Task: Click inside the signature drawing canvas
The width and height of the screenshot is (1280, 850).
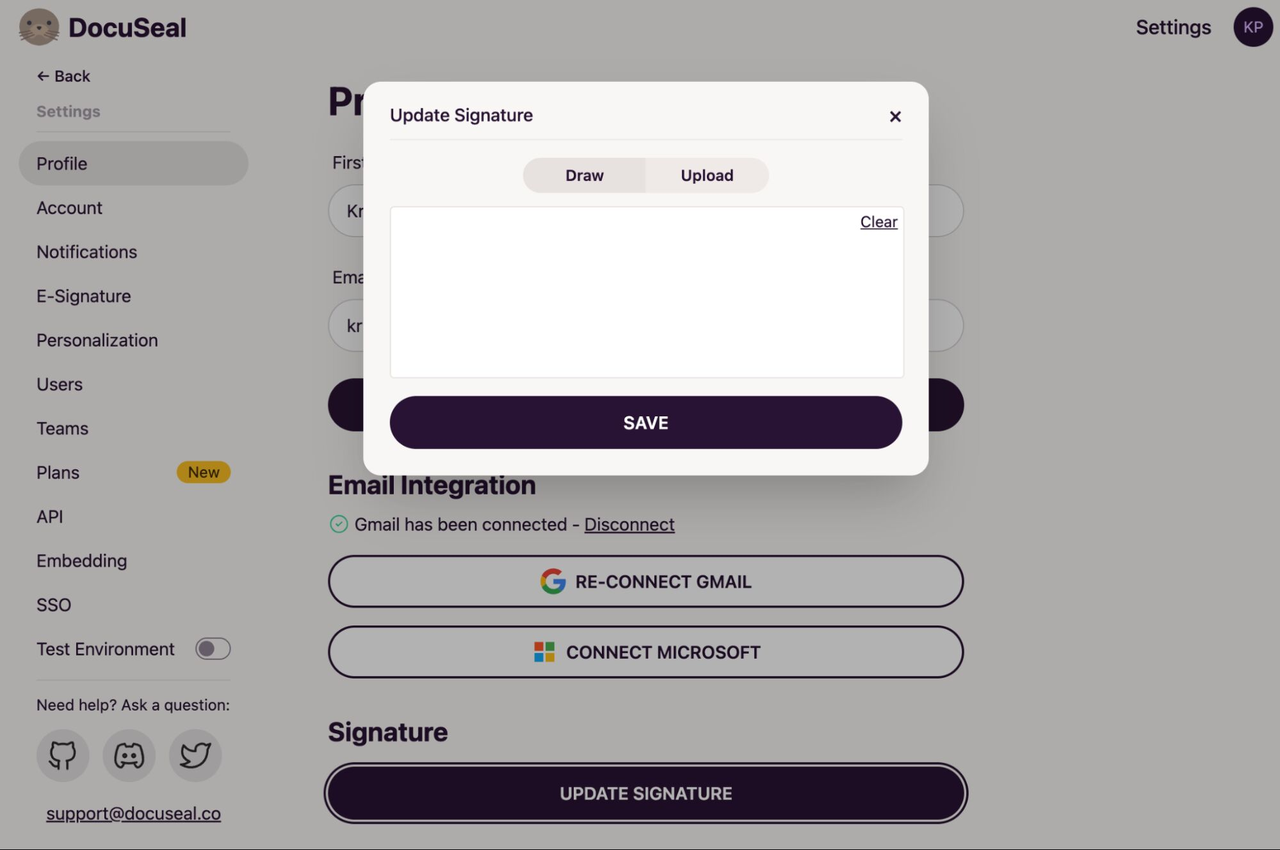Action: [646, 300]
